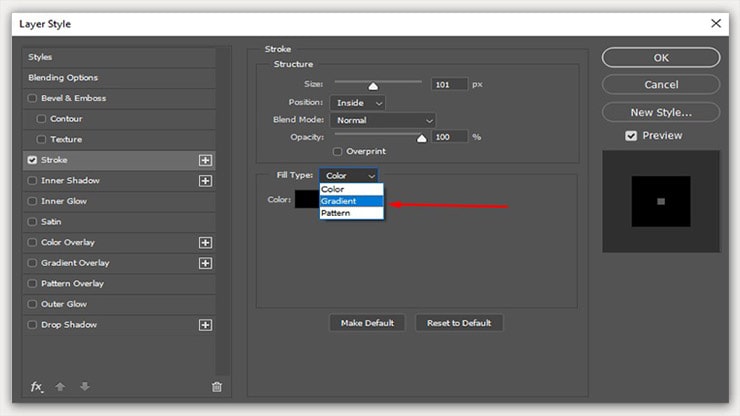Enable the Bevel & Emboss checkbox

click(x=32, y=98)
